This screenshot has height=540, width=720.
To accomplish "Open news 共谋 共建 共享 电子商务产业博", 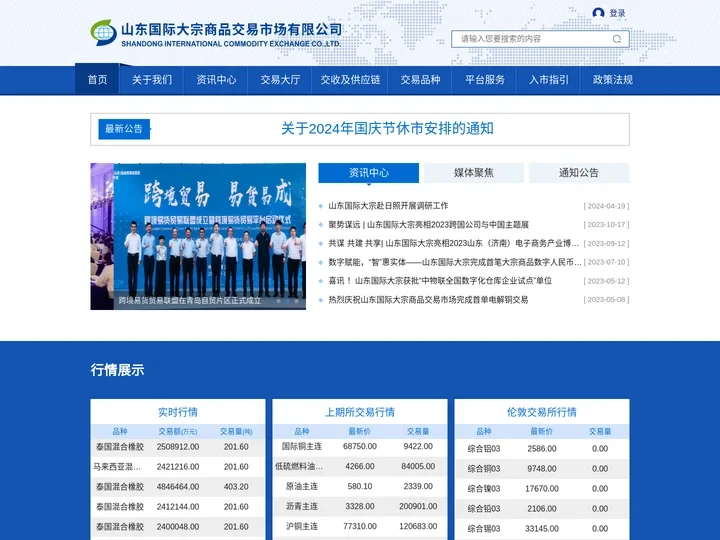I will (x=454, y=243).
